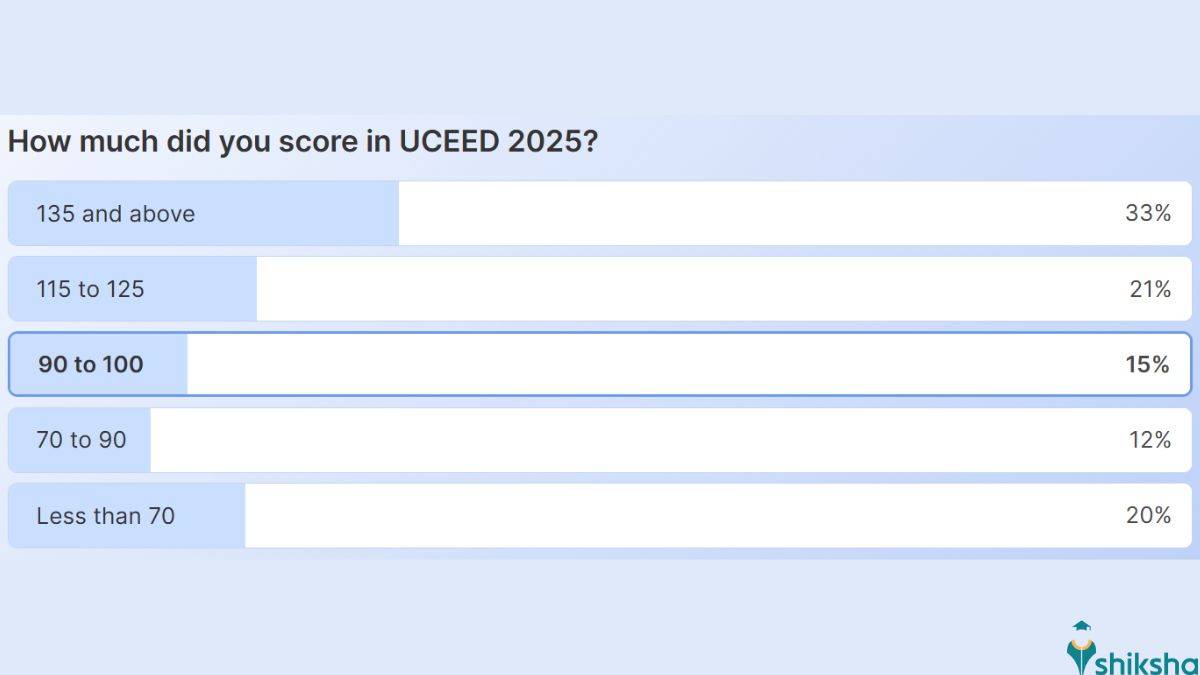
Task: Select the '135 and above' poll option
Action: 600,213
